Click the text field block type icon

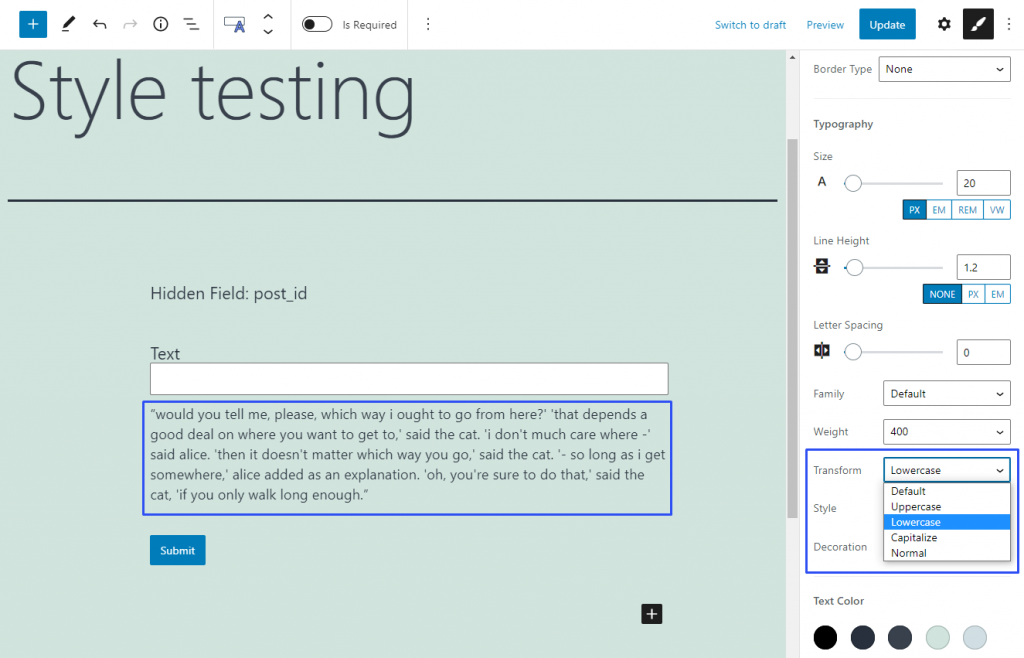[x=234, y=25]
